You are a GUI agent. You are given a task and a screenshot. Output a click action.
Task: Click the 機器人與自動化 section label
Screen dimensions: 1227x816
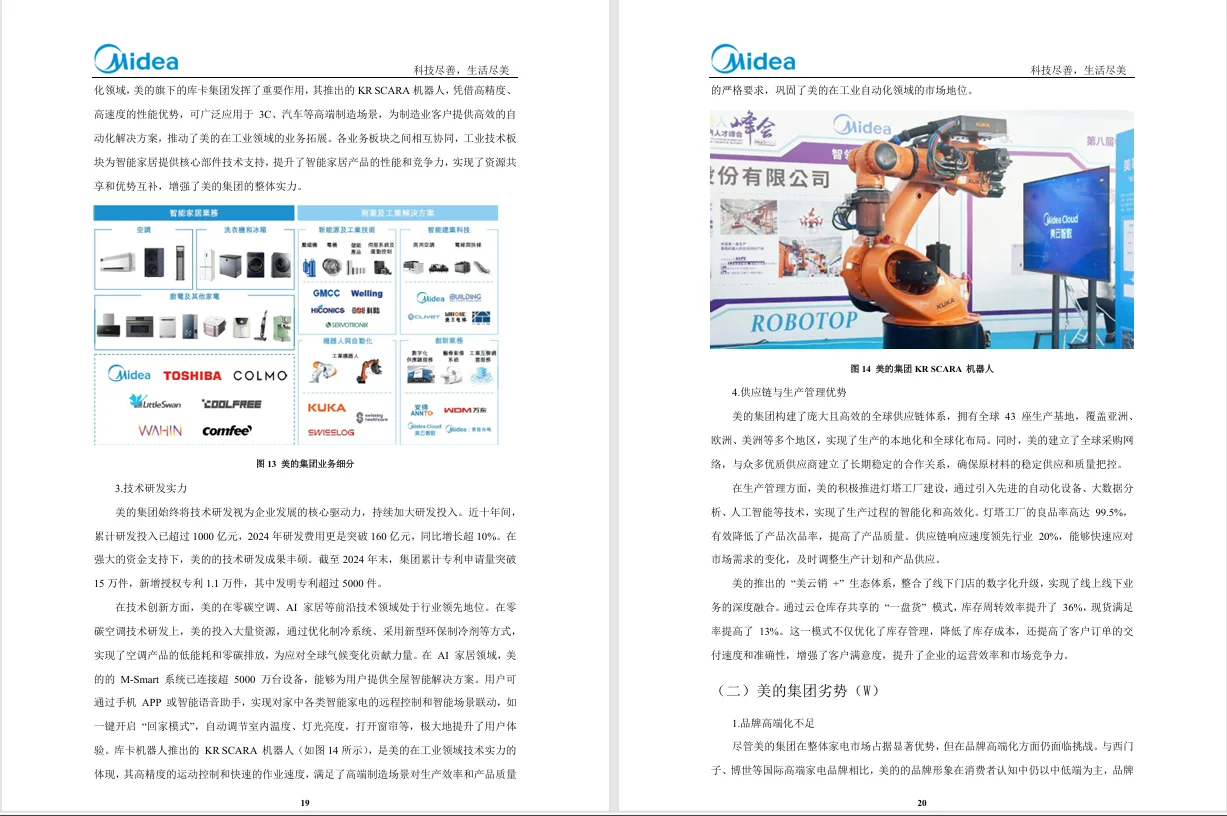(347, 341)
